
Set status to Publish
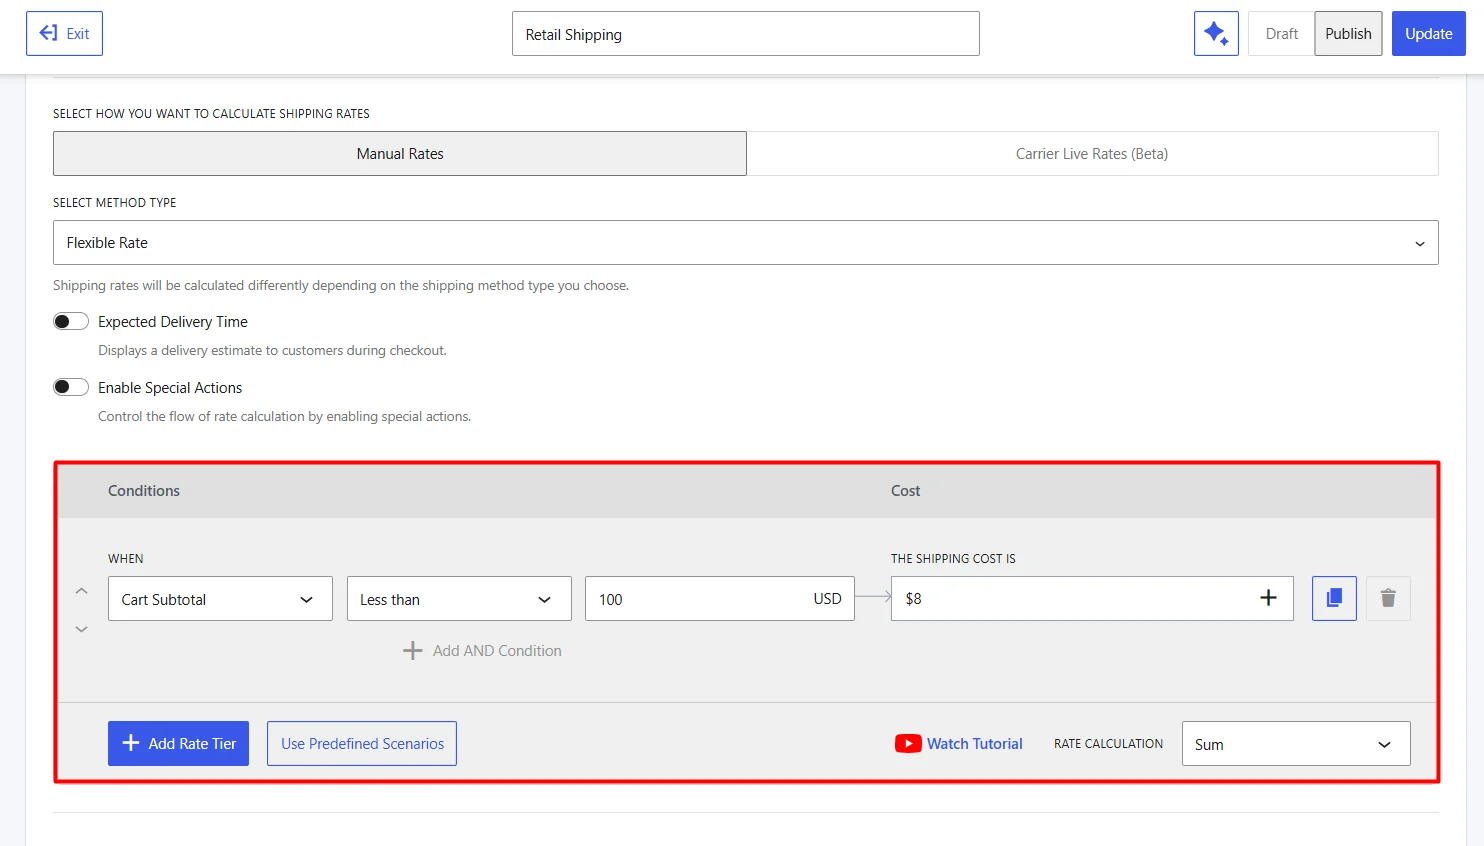tap(1348, 33)
